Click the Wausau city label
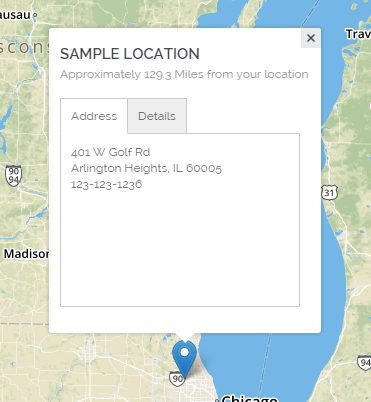 16,15
